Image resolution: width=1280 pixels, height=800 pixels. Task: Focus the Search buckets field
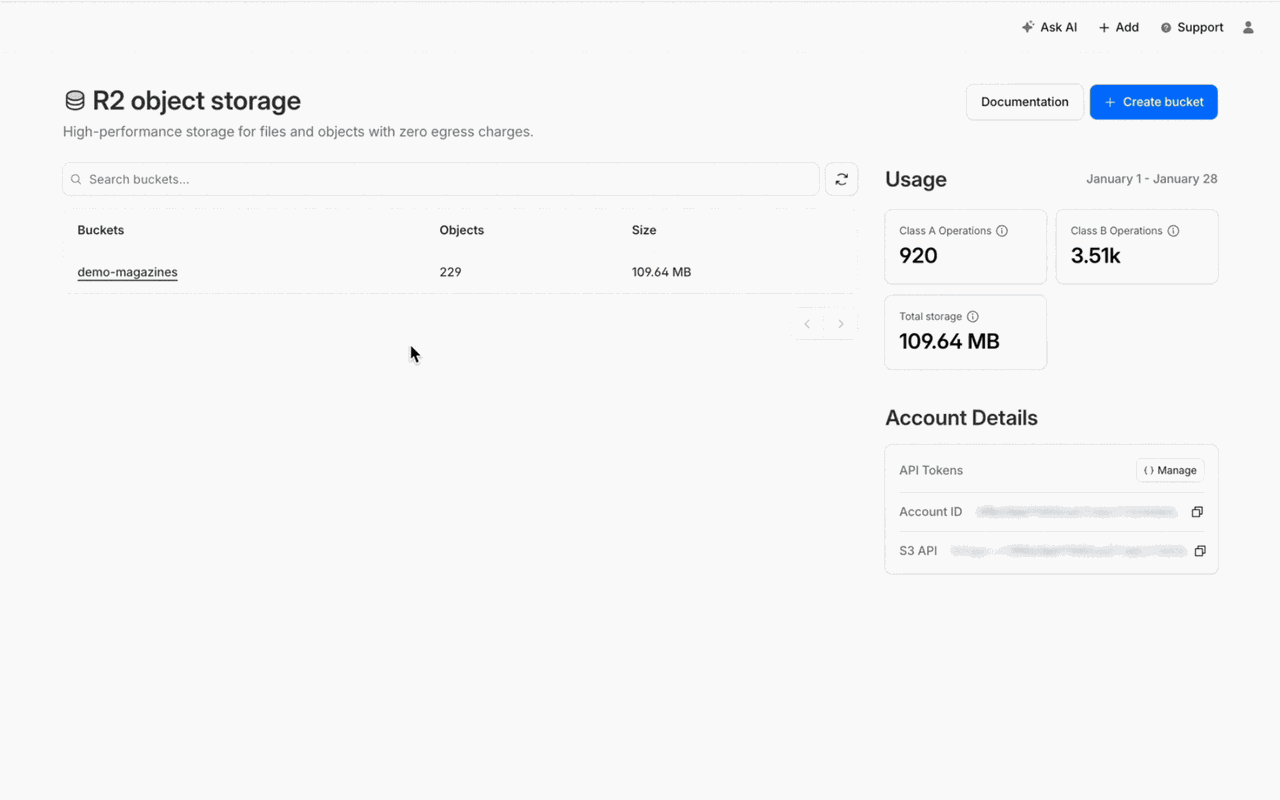[x=440, y=179]
